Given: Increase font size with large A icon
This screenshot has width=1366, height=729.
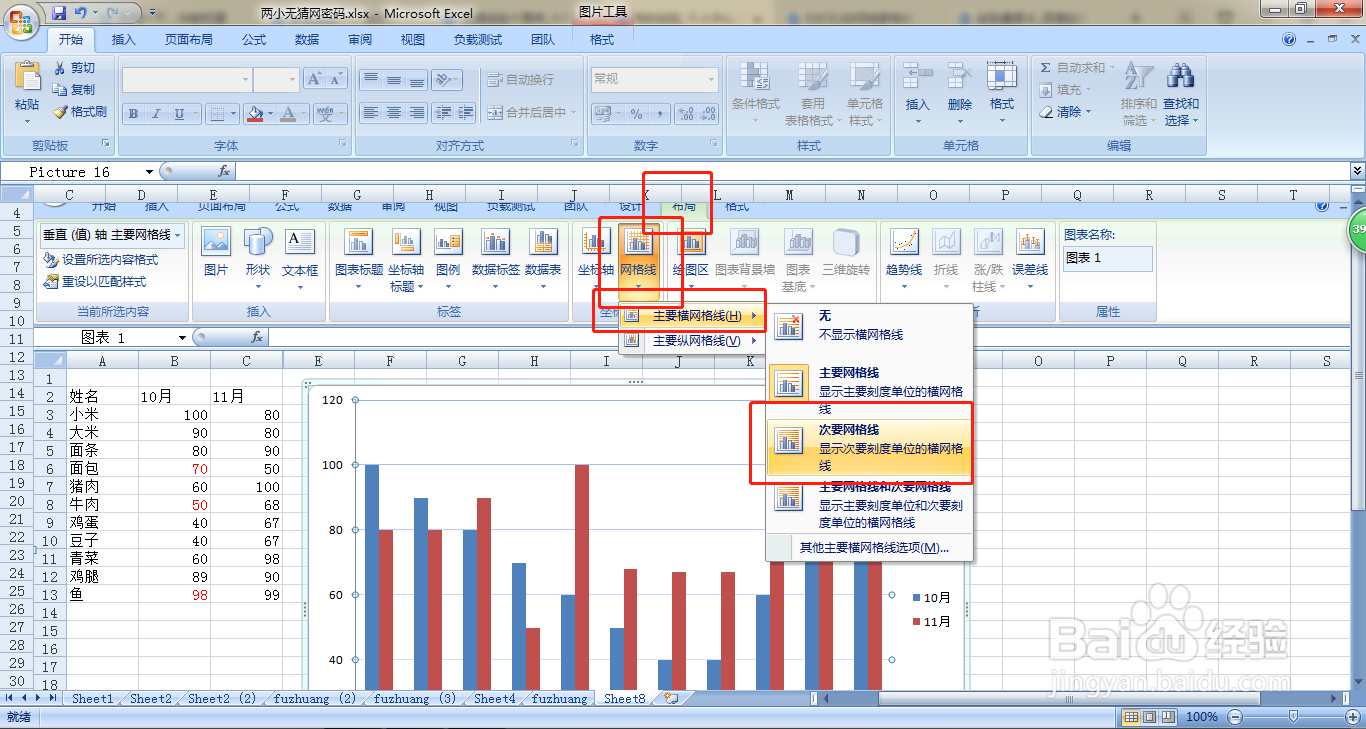Looking at the screenshot, I should pos(314,79).
